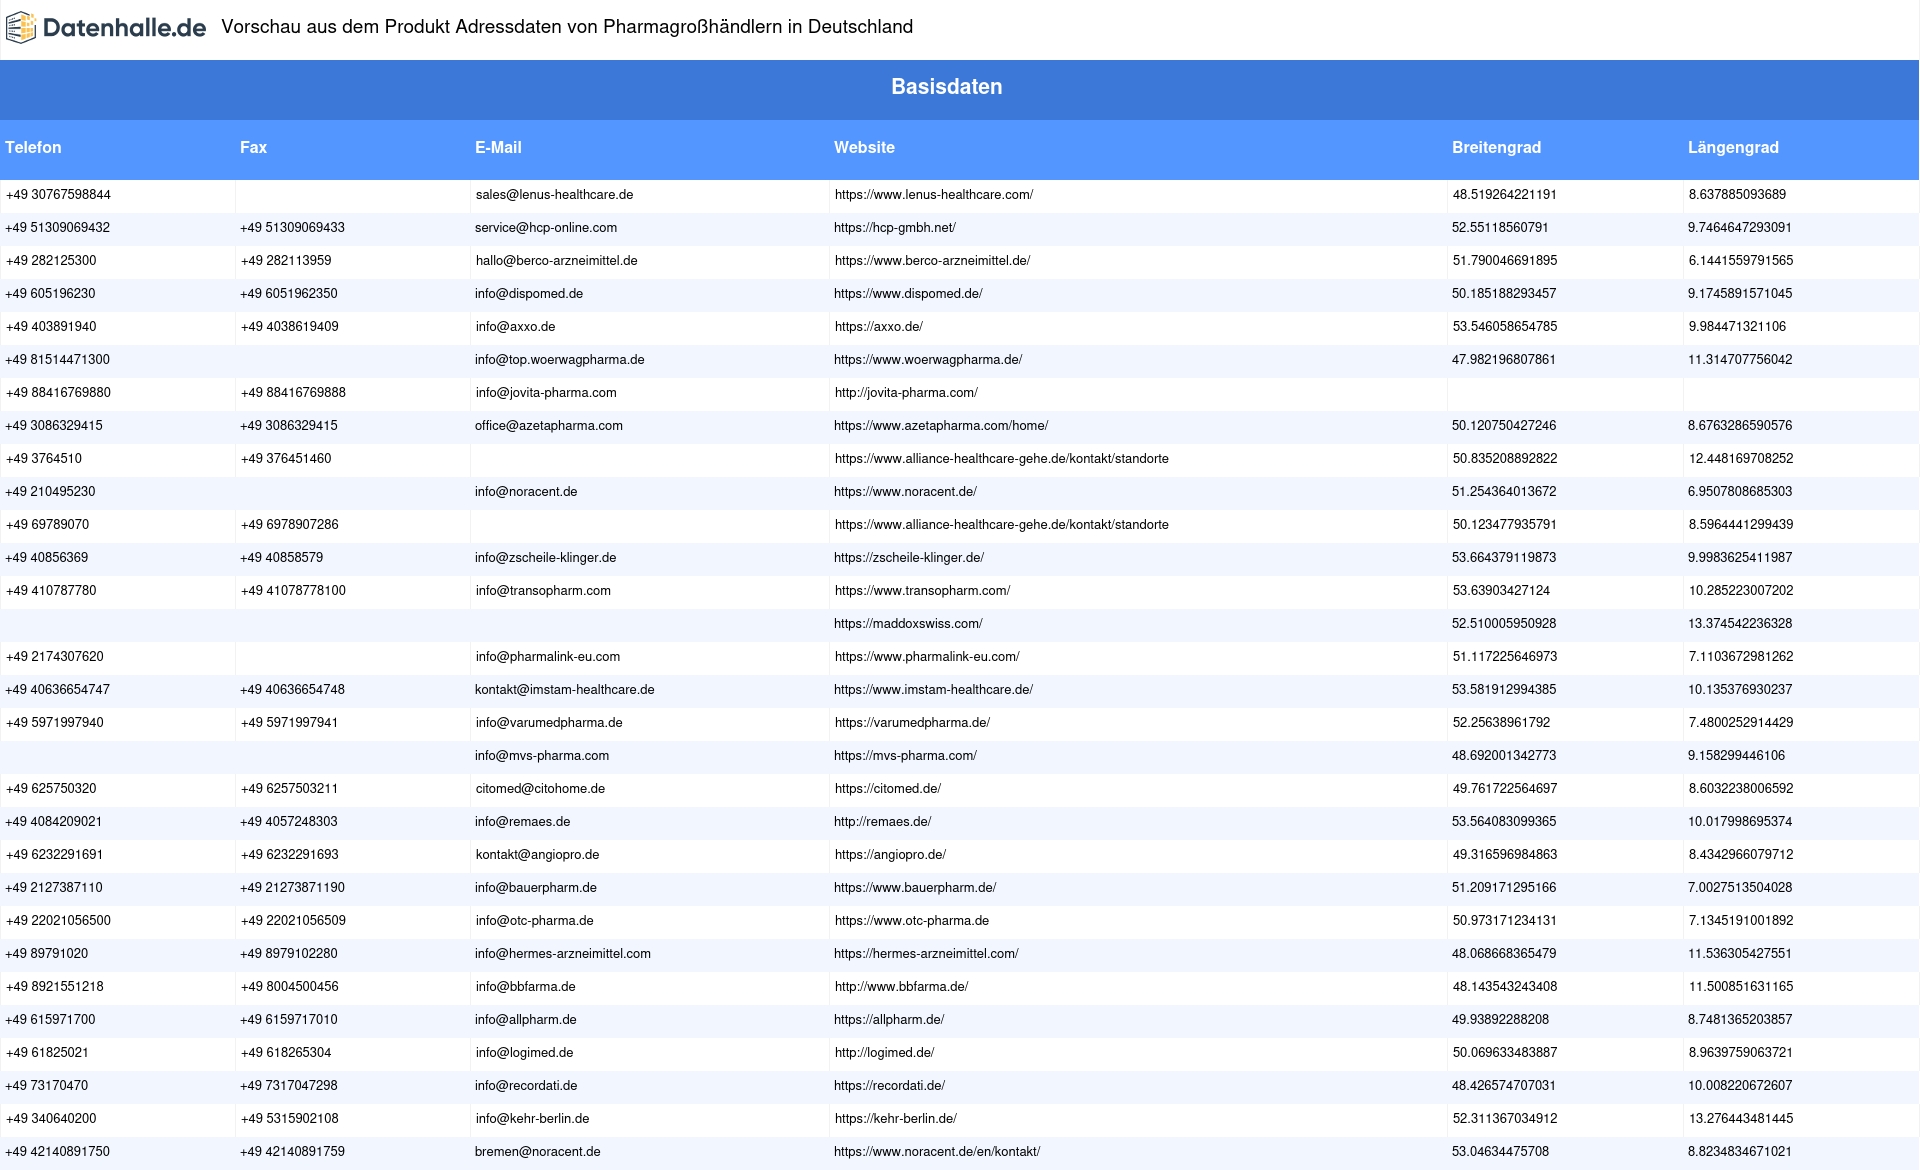Click website https://www.bauerpharm.de/

(915, 888)
